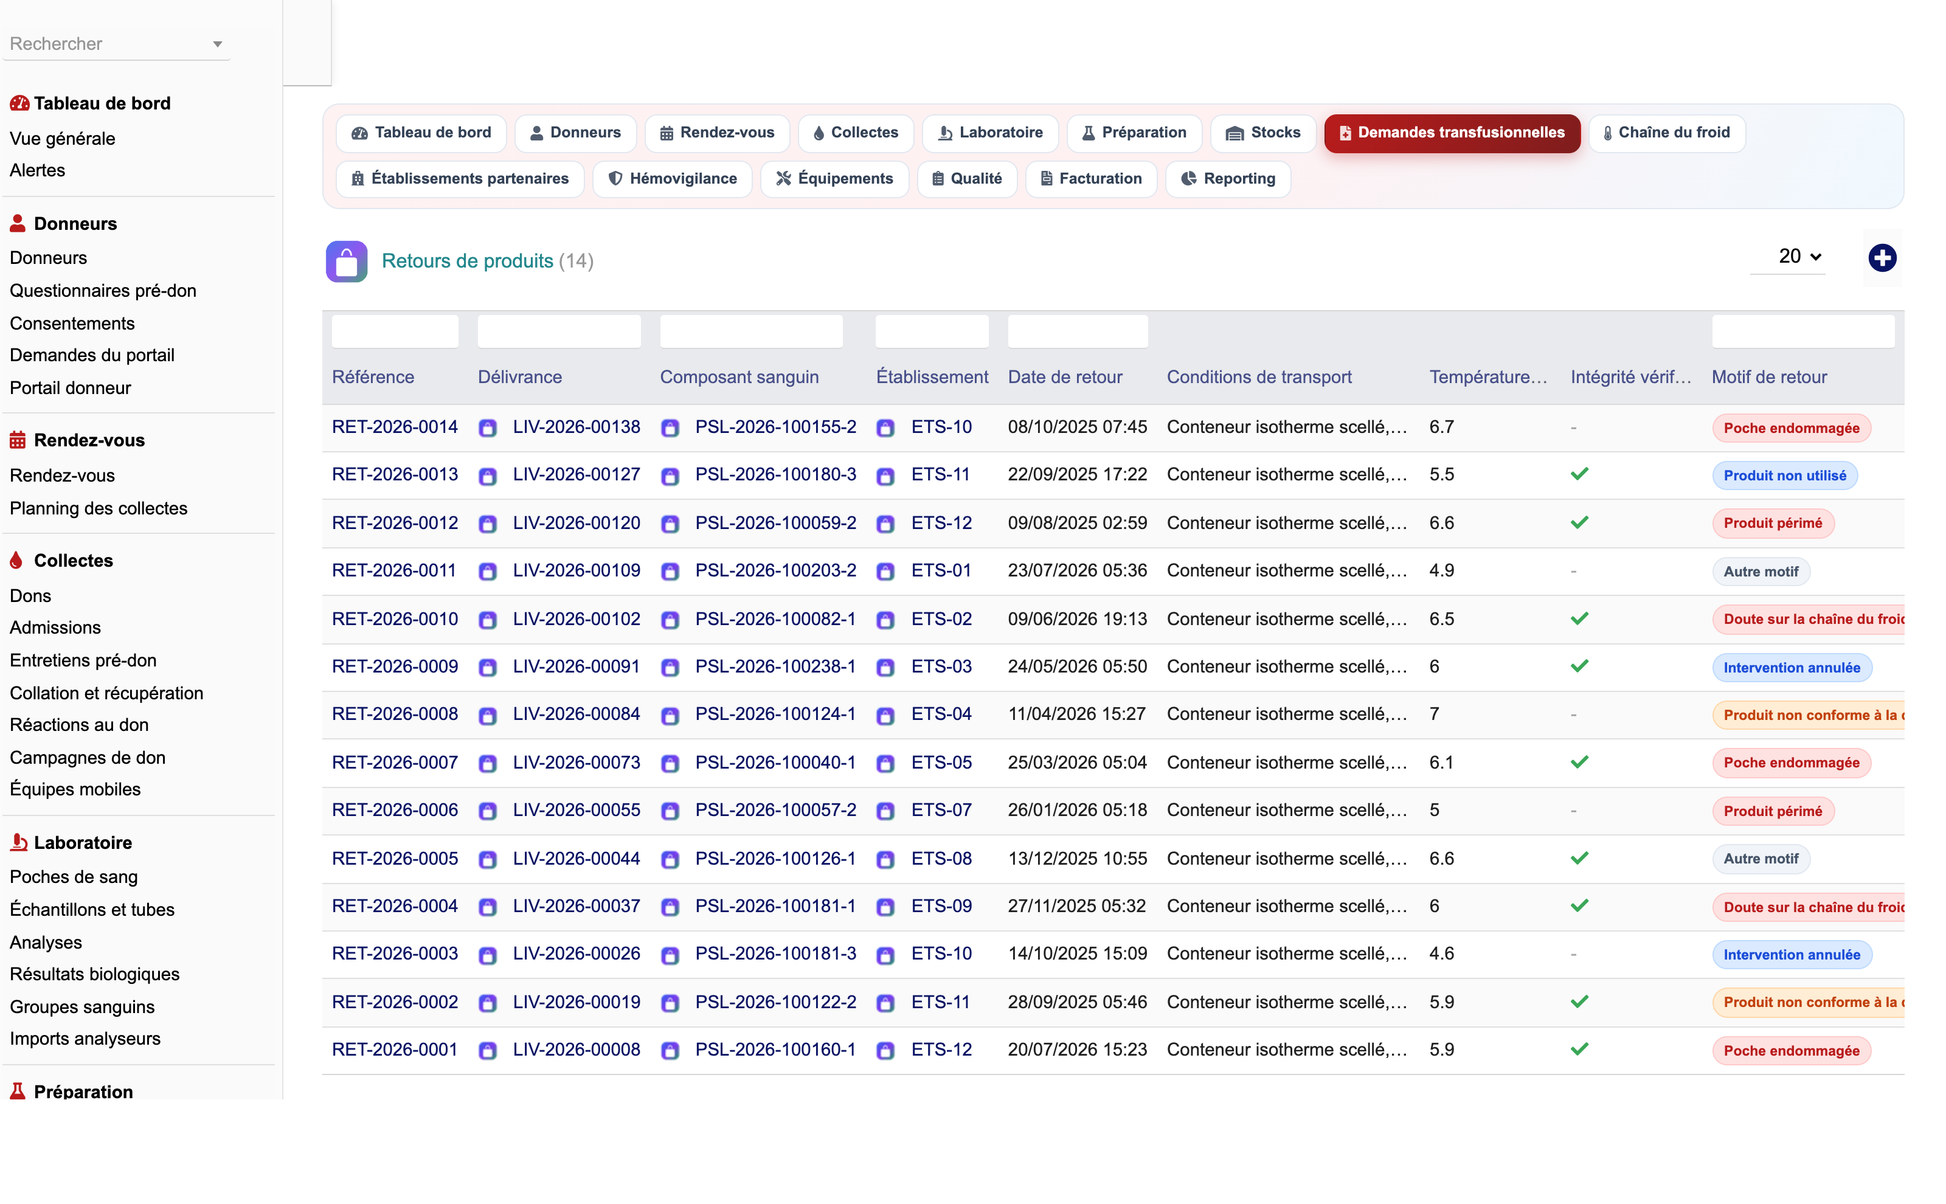Screen dimensions: 1946x1204
Task: Click sidebar Préparation flask icon
Action: tap(17, 1091)
